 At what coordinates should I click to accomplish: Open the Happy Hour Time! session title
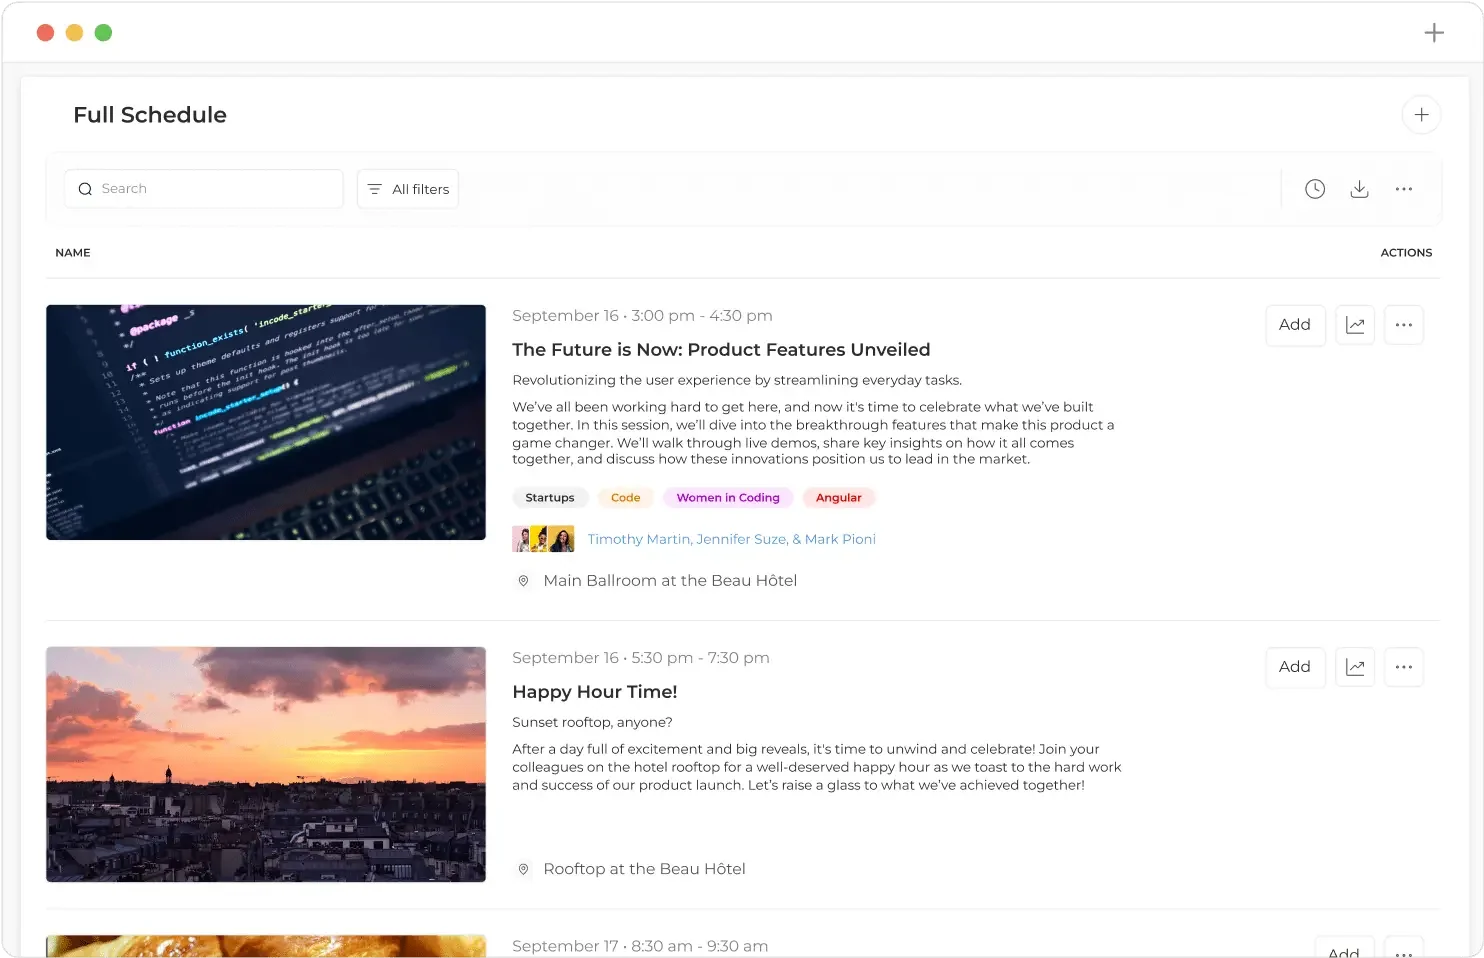point(595,692)
